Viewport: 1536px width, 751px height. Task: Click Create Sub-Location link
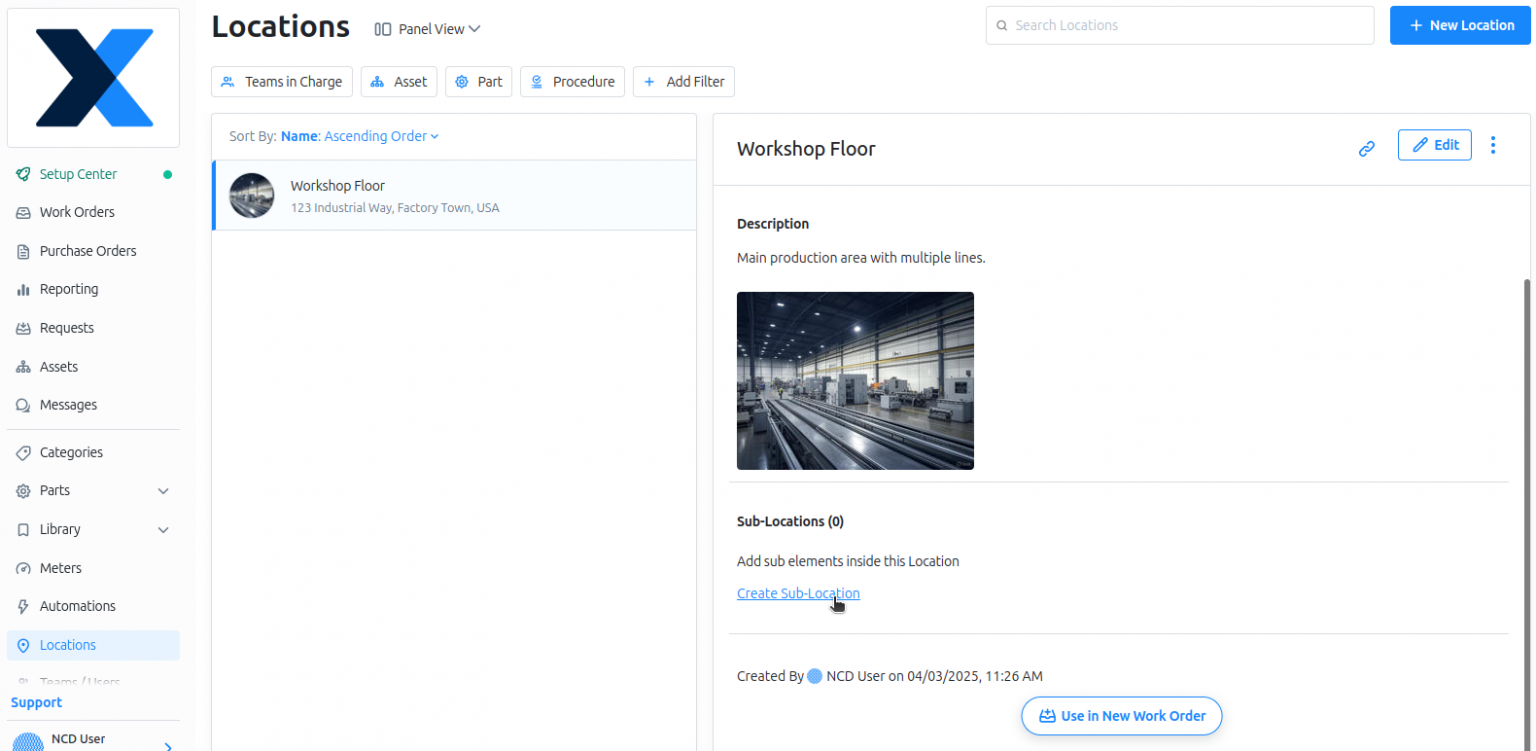pos(797,593)
